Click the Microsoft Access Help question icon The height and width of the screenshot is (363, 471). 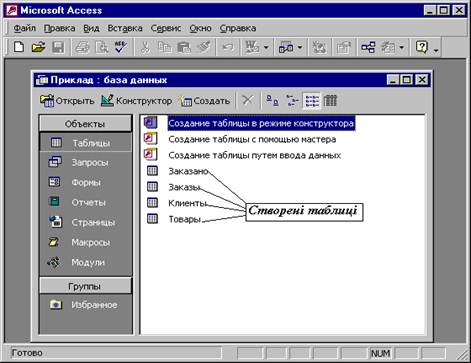click(x=422, y=47)
